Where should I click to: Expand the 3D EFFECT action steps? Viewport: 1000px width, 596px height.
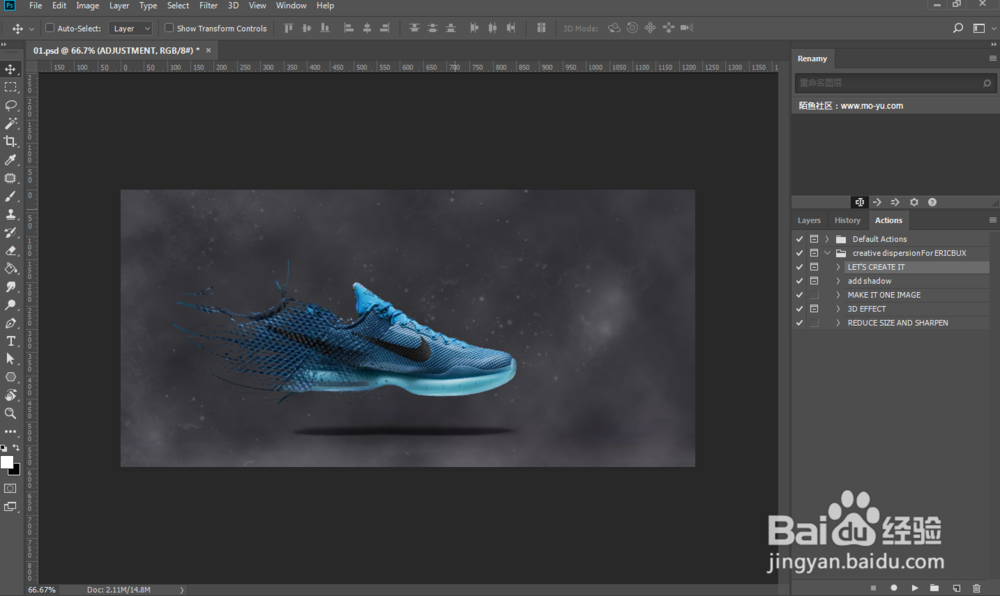click(838, 309)
